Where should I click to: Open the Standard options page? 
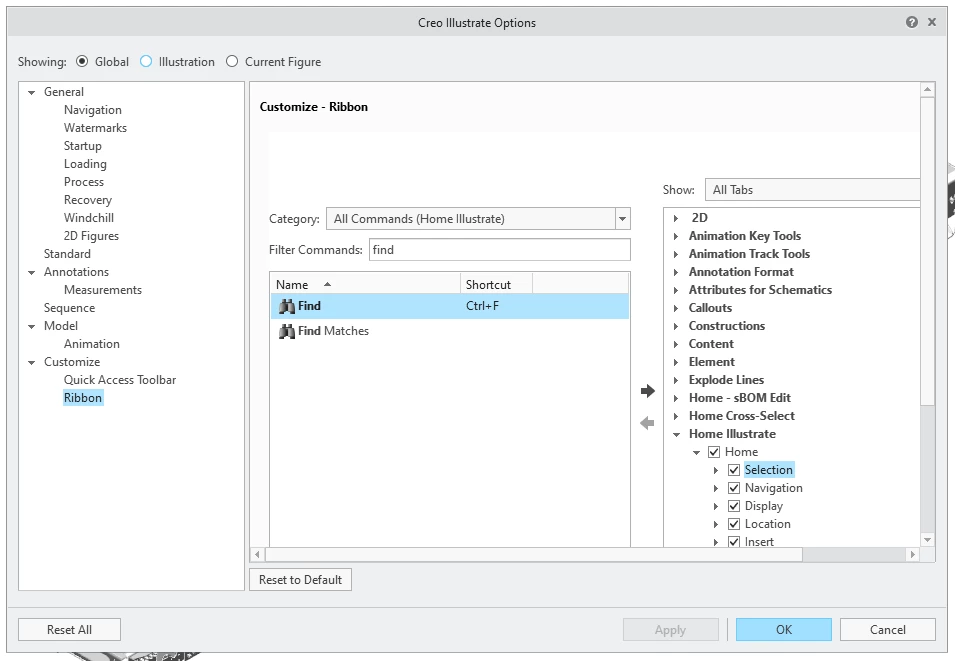click(67, 253)
